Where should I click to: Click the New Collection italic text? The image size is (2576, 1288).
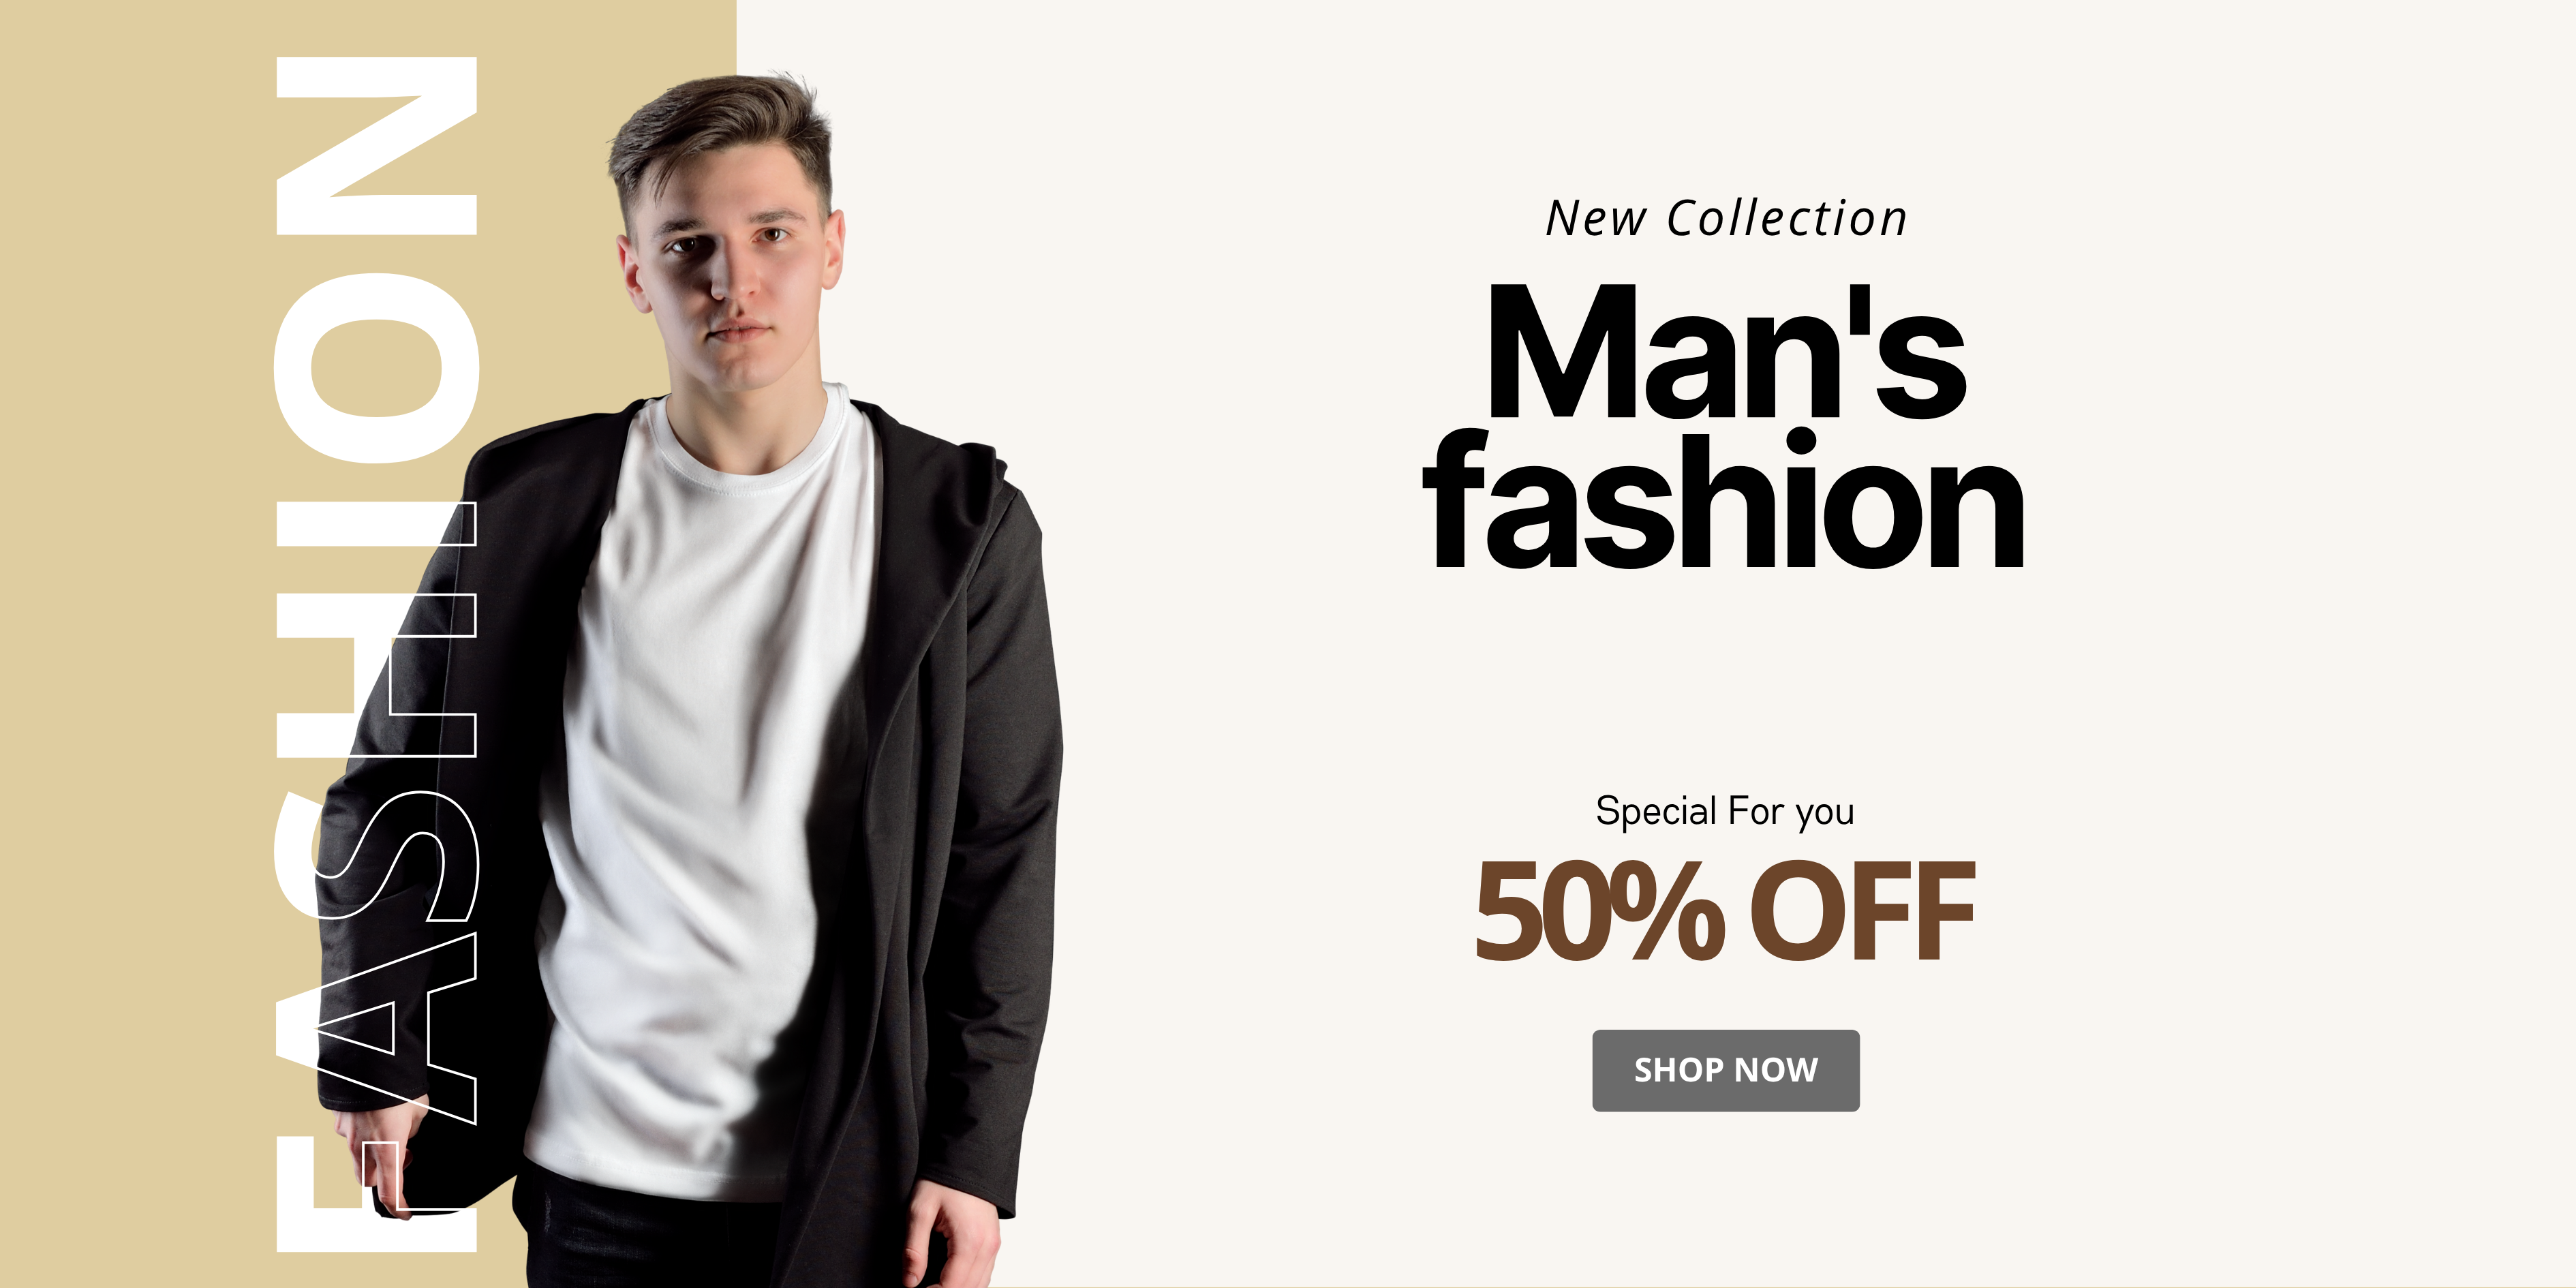pyautogui.click(x=1727, y=218)
